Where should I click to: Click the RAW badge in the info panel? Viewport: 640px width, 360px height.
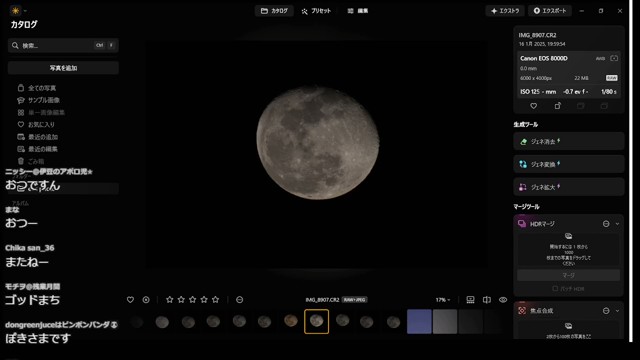point(611,78)
